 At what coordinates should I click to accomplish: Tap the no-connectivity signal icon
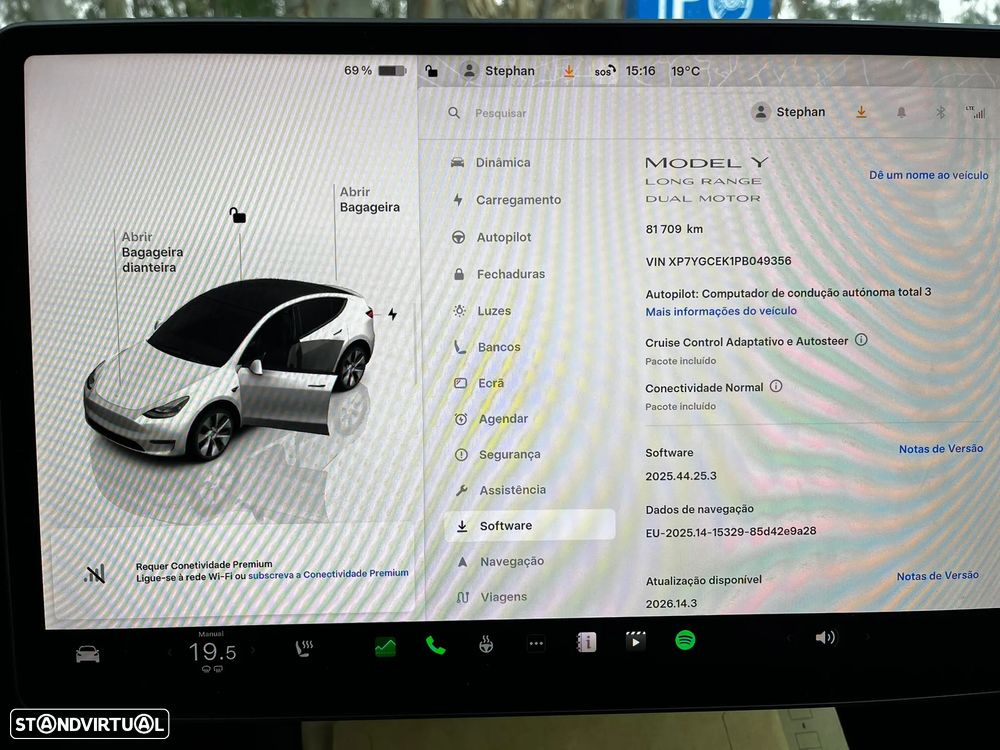point(94,574)
